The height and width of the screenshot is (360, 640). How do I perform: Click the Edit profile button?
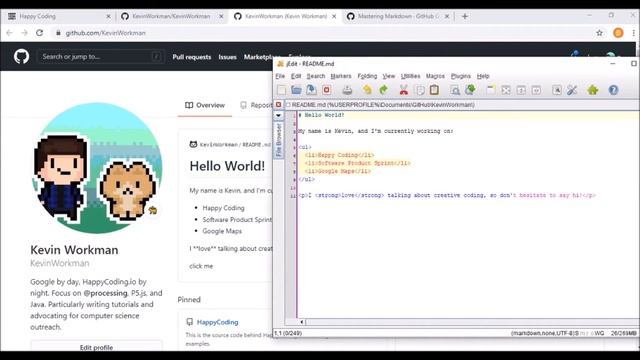pyautogui.click(x=96, y=346)
